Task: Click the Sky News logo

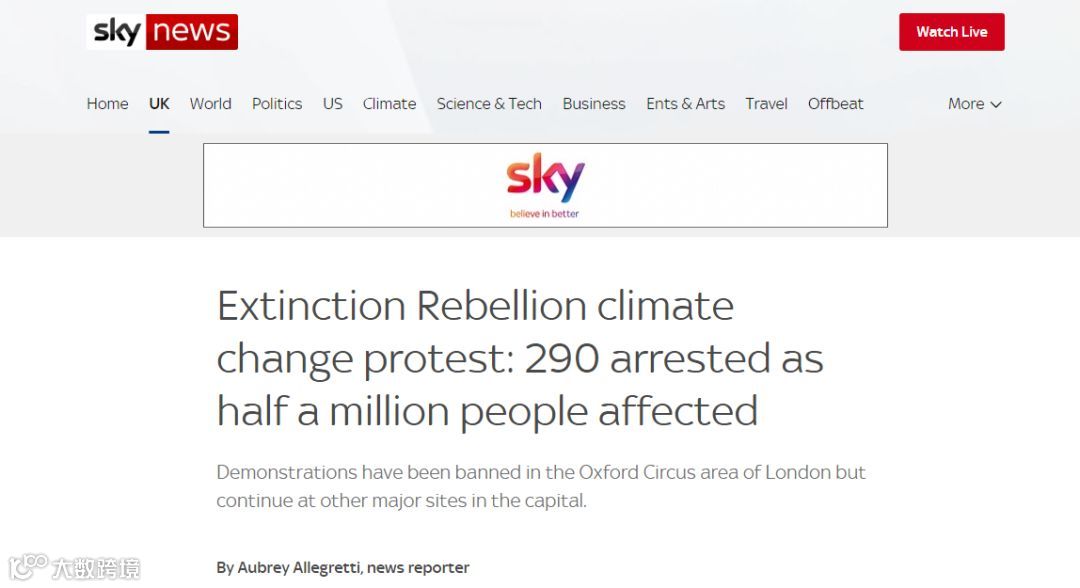Action: [x=162, y=32]
